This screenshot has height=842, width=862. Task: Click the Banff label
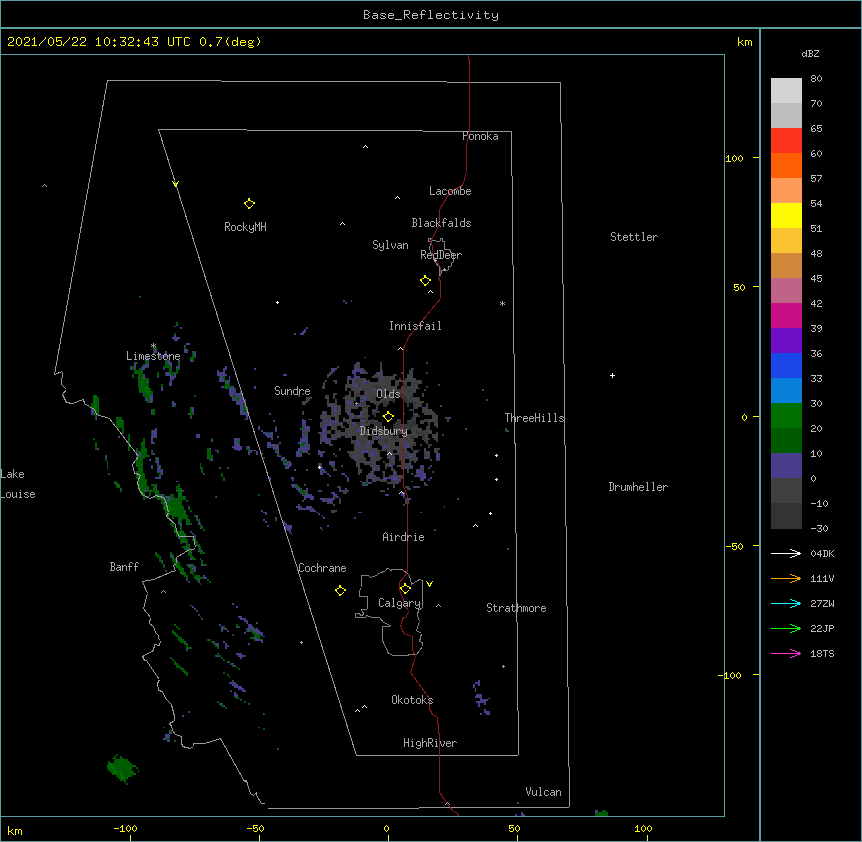point(124,567)
